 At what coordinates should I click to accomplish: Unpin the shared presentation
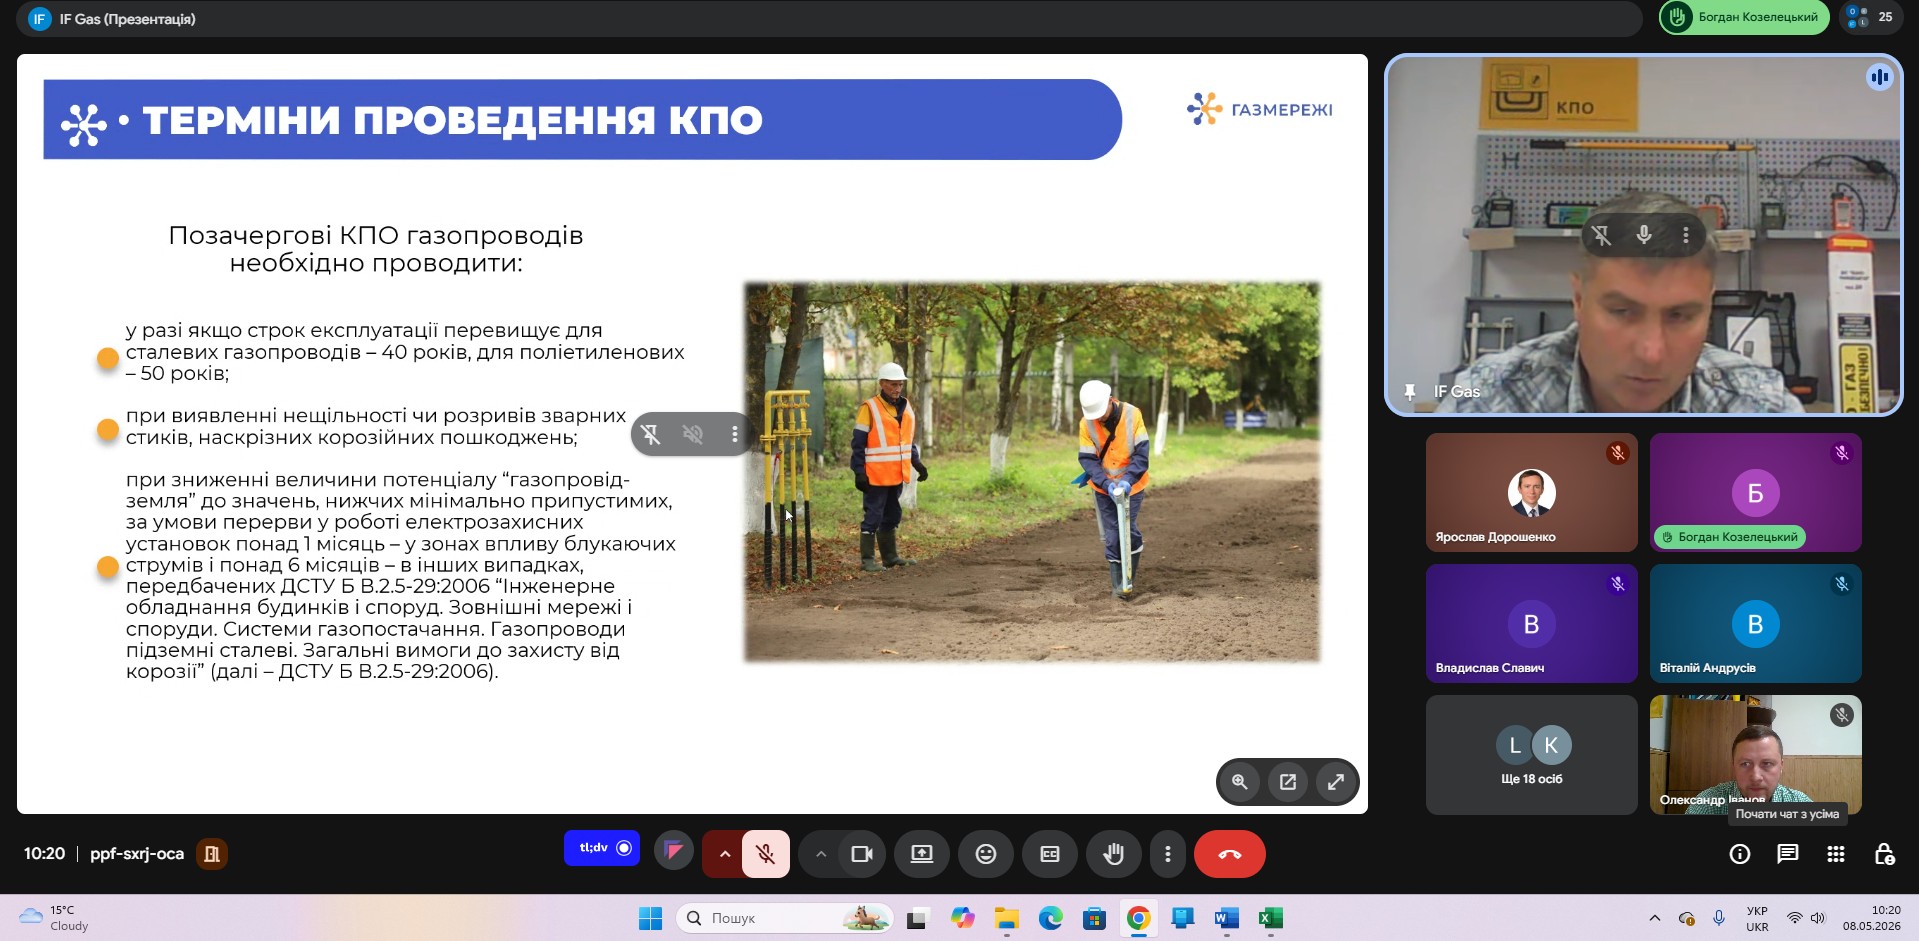click(651, 434)
